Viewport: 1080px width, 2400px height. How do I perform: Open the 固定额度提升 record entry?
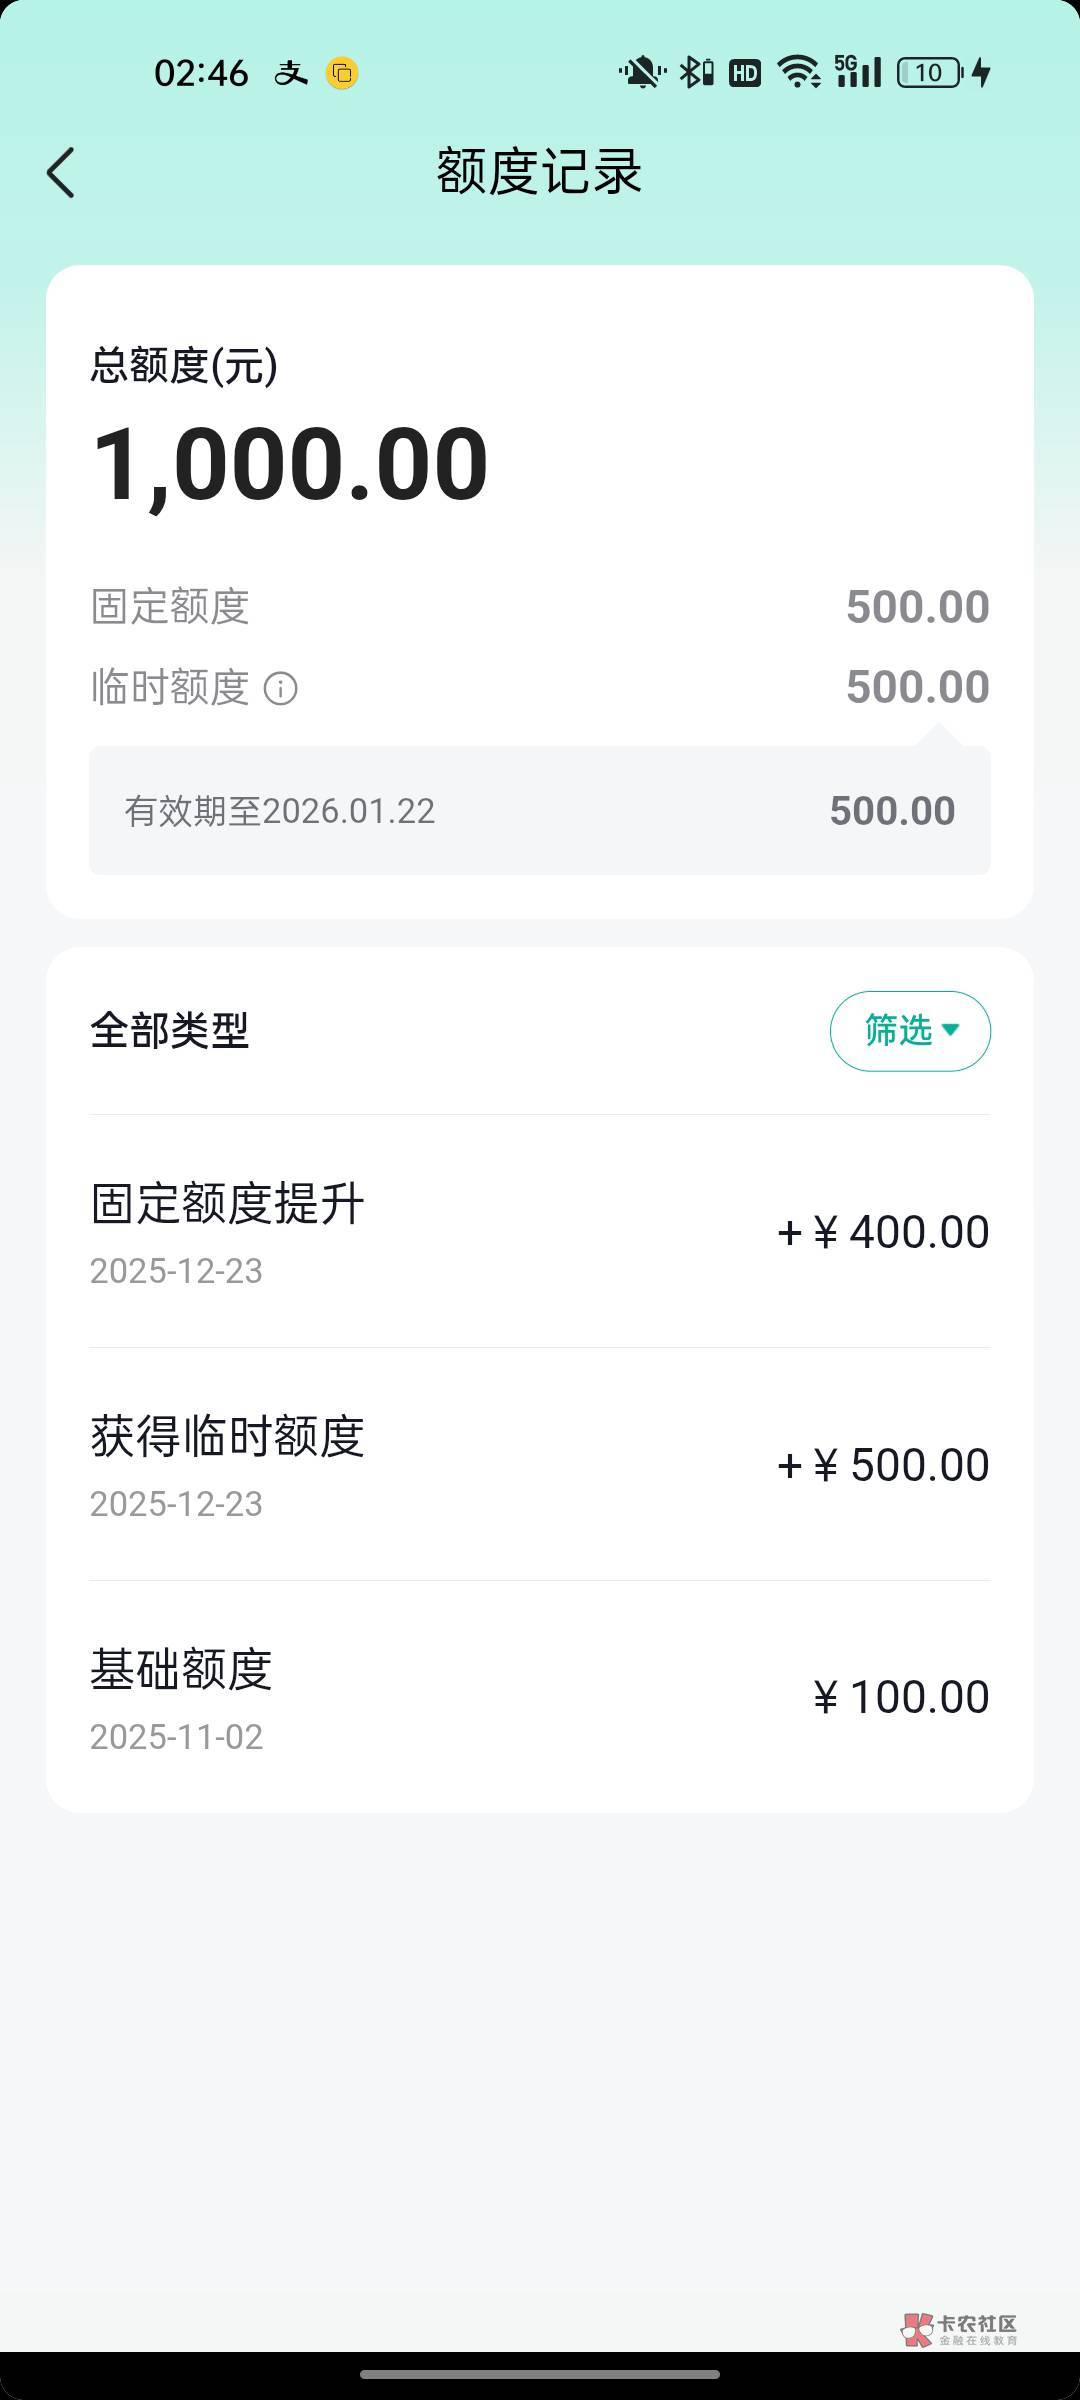(x=540, y=1232)
